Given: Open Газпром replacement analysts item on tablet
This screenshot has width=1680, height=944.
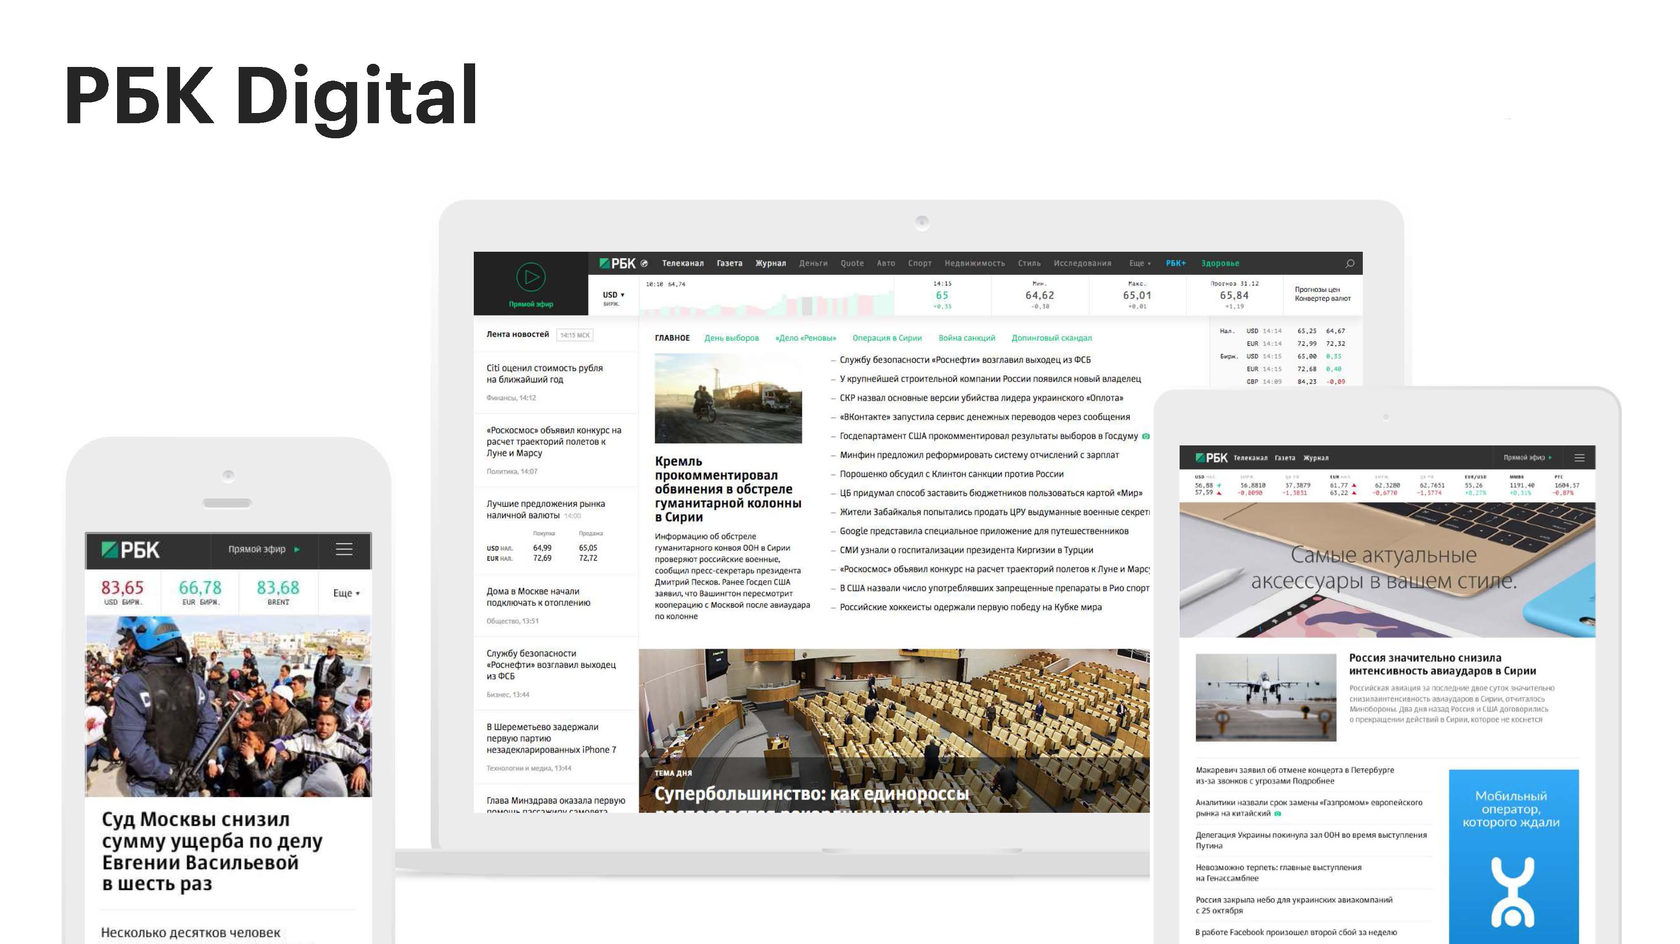Looking at the screenshot, I should [1309, 807].
